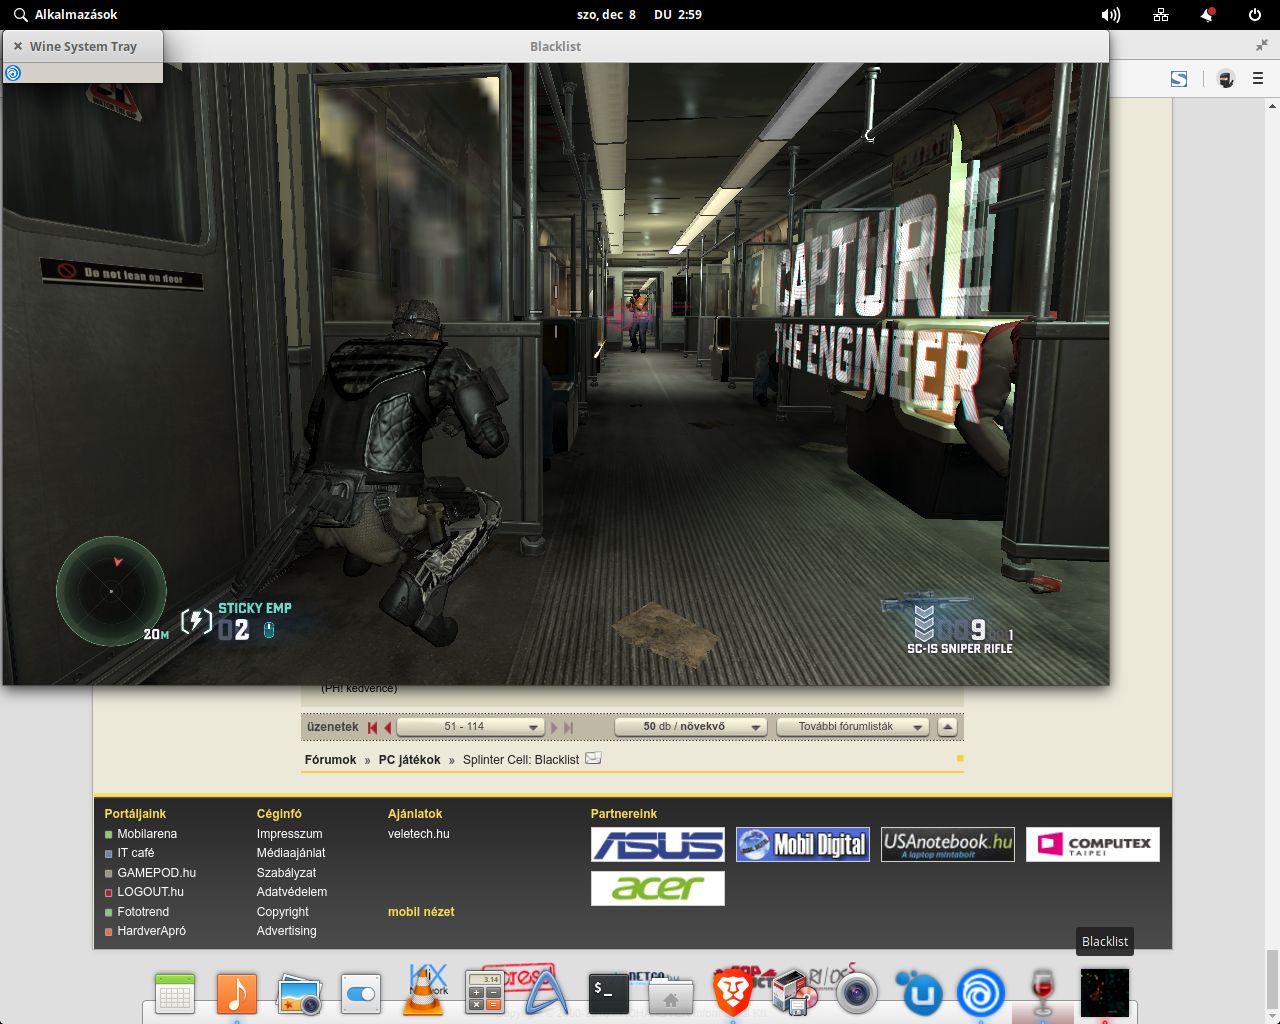Open the Impresszum link
This screenshot has height=1024, width=1280.
click(x=289, y=834)
